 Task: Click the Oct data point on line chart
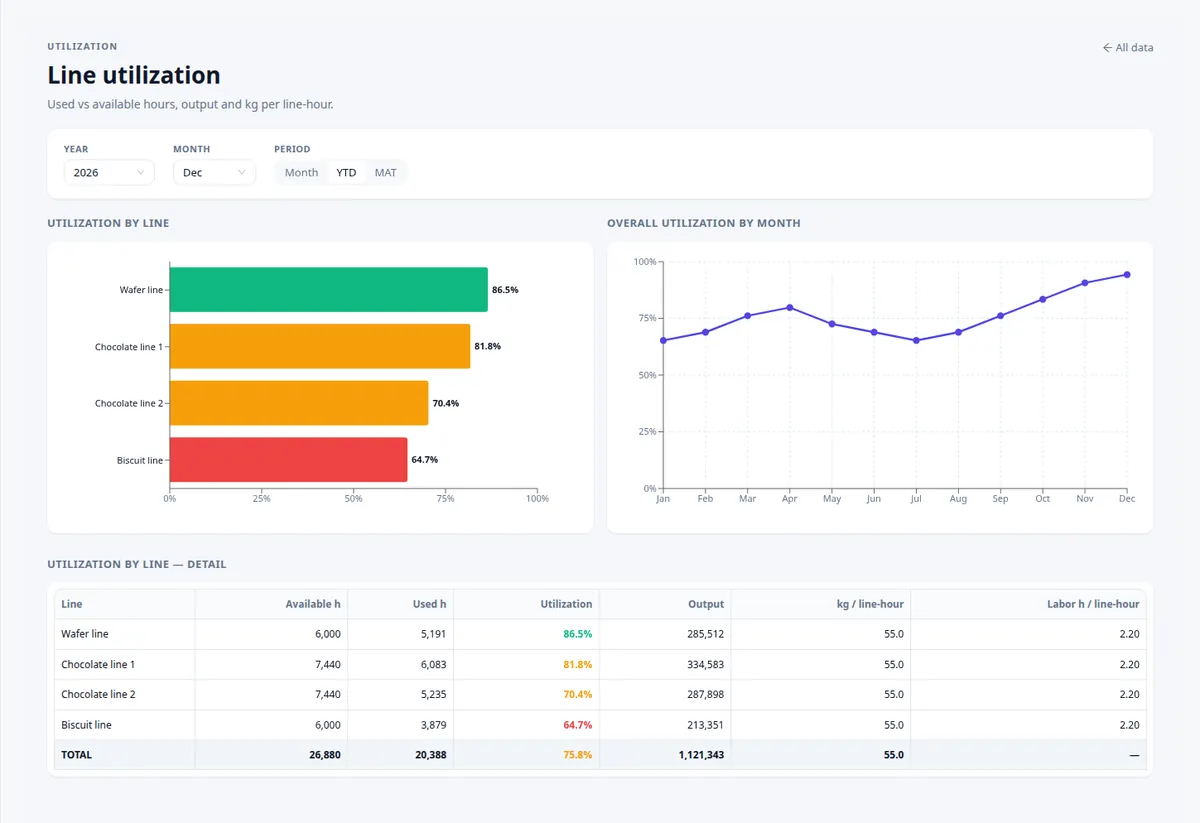pos(1043,299)
